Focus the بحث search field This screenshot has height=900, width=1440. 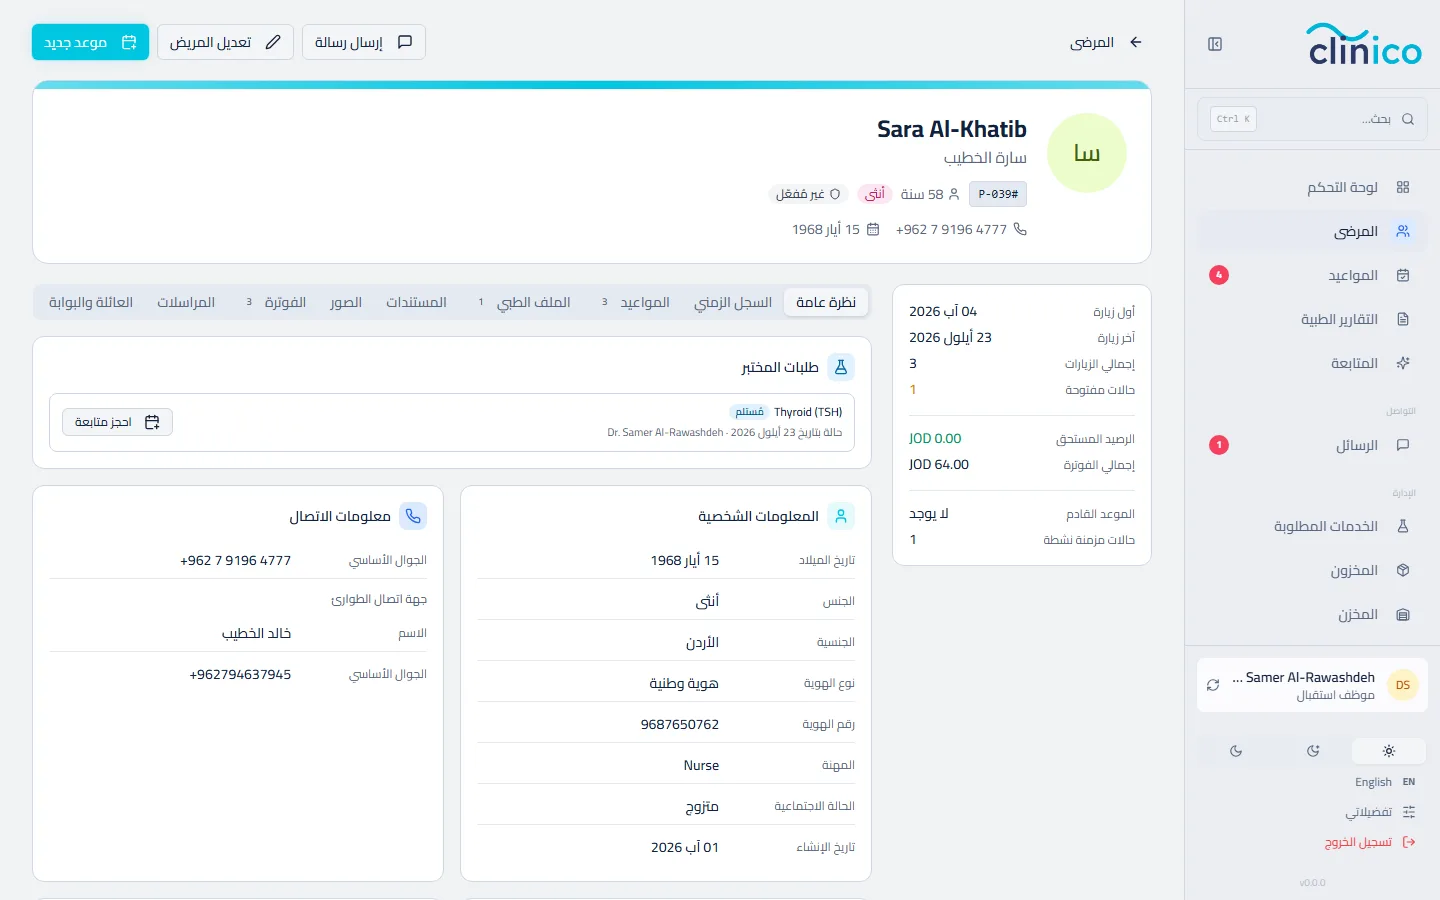pyautogui.click(x=1312, y=119)
